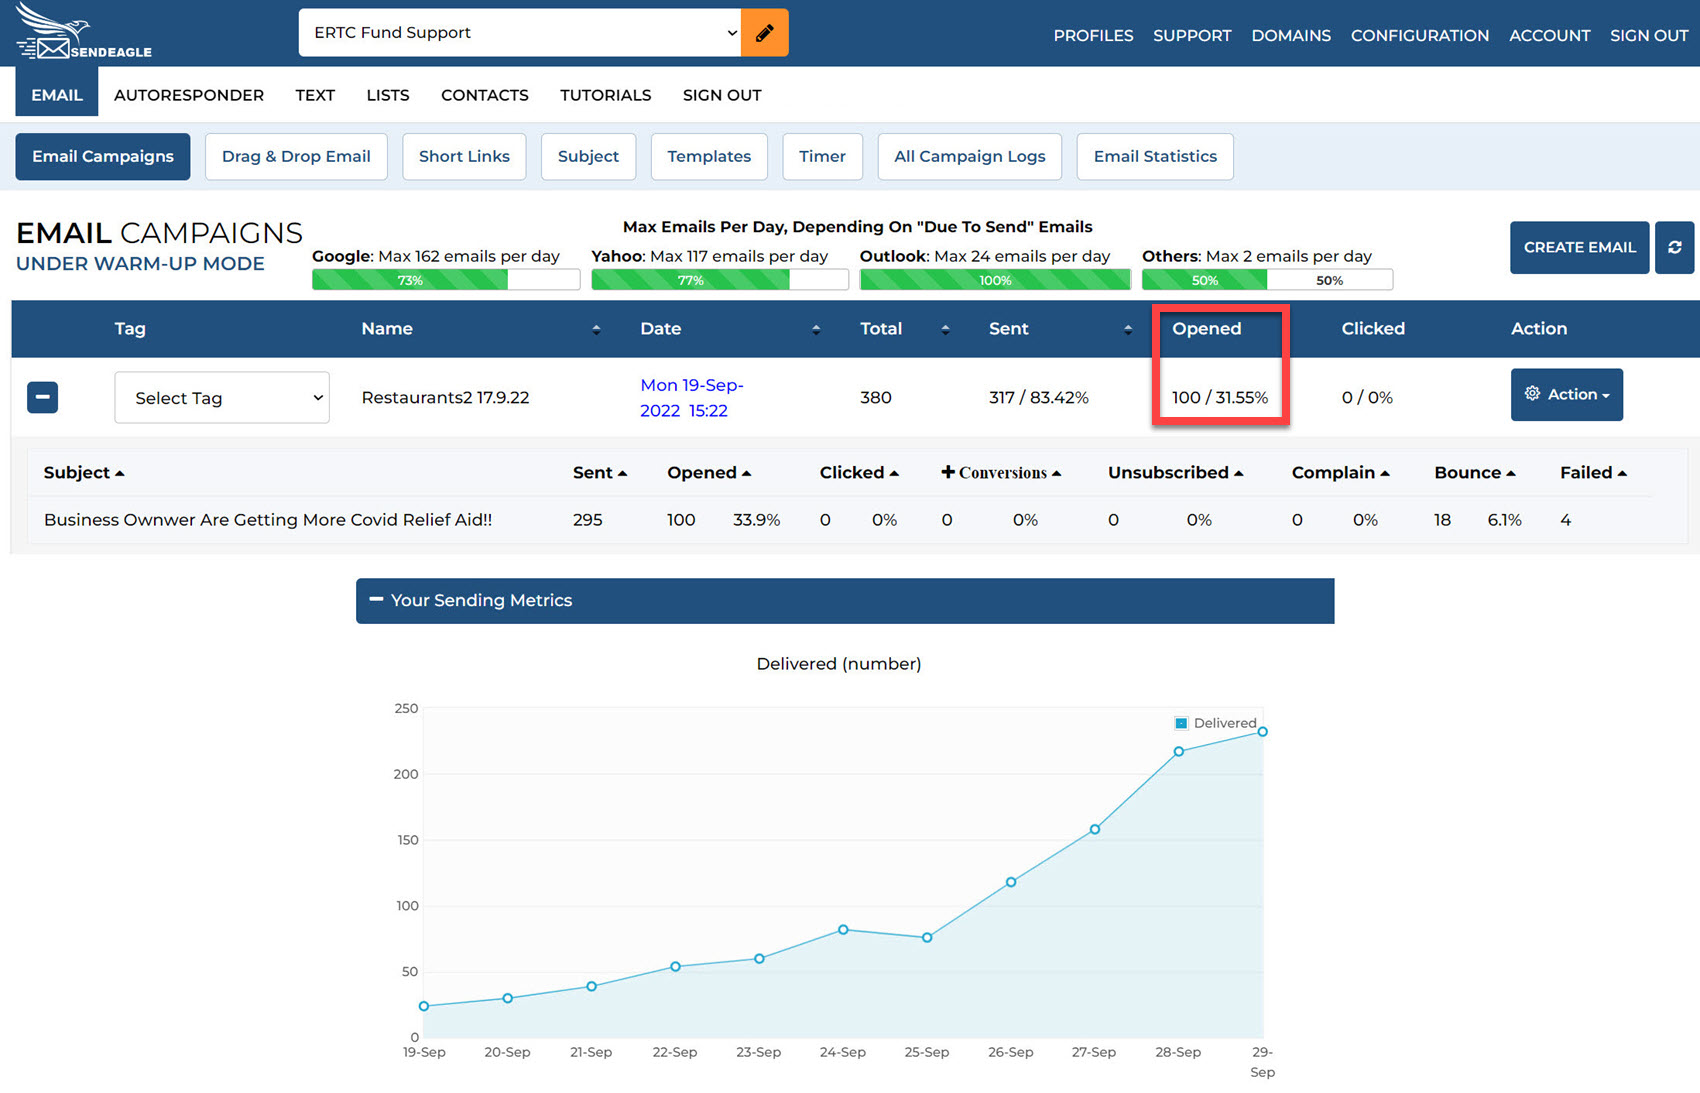Viewport: 1700px width, 1093px height.
Task: Collapse the Your Sending Metrics panel
Action: click(376, 600)
